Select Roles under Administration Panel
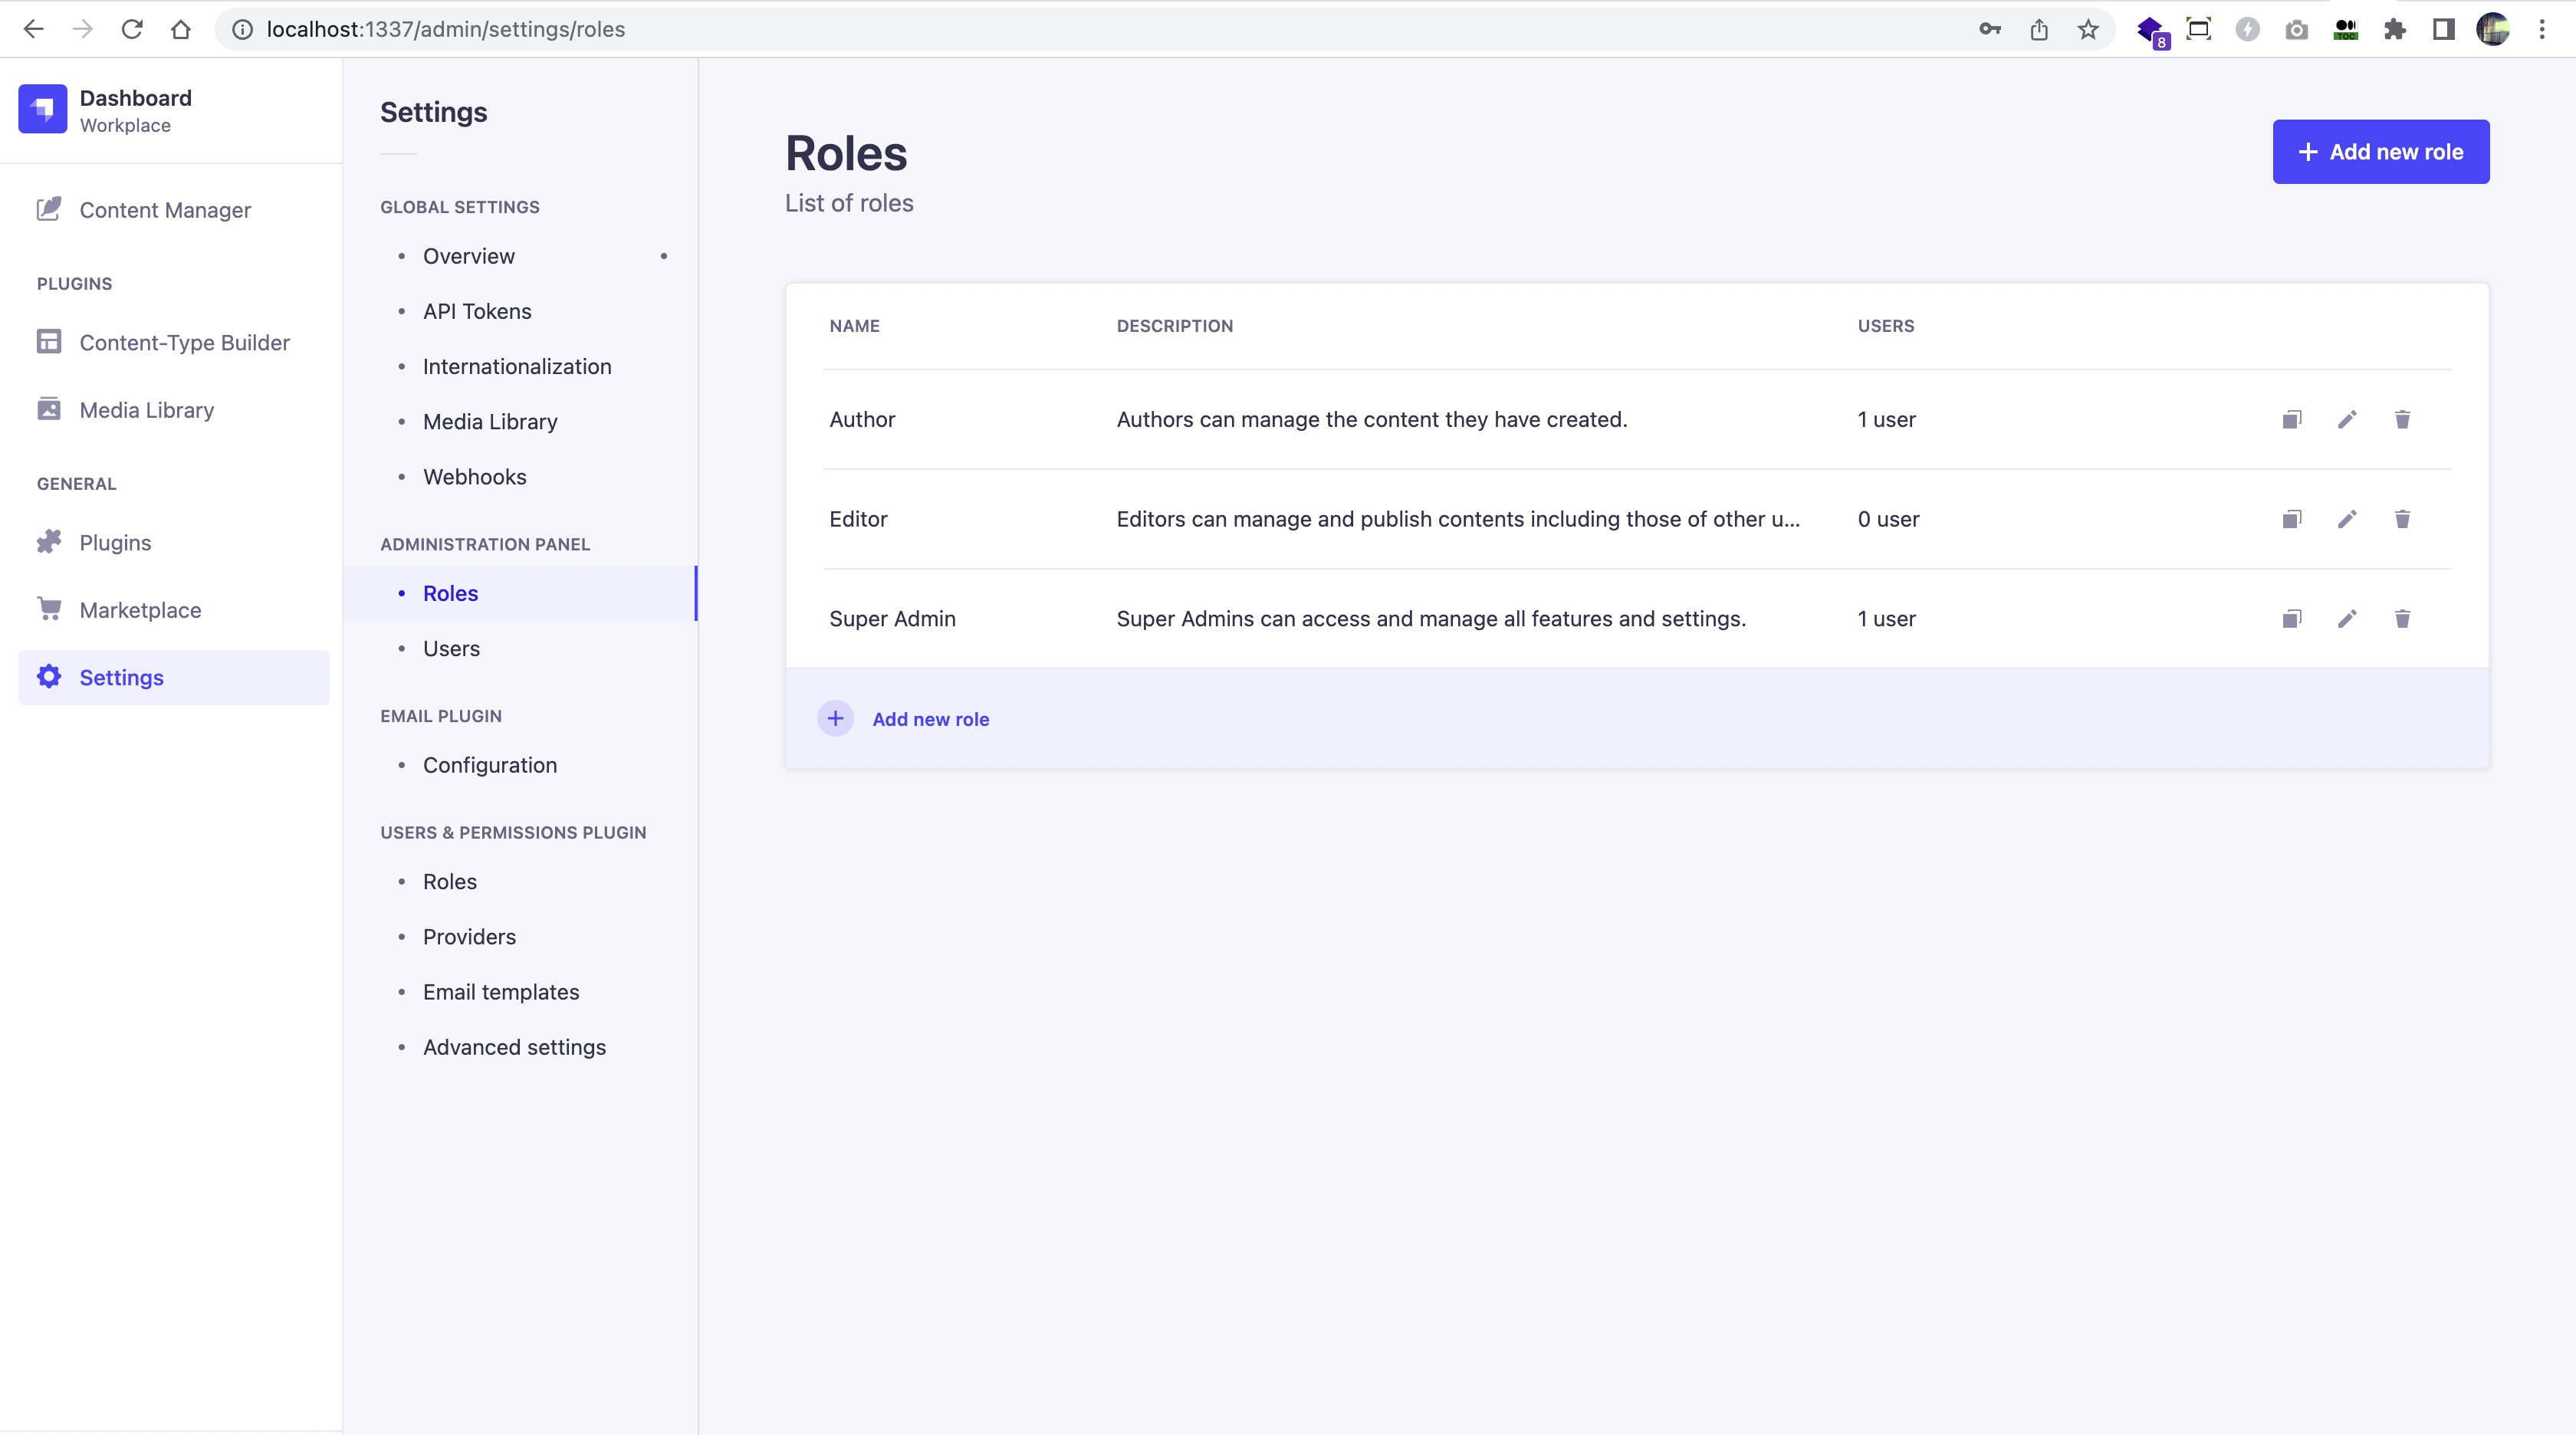2576x1435 pixels. coord(451,592)
